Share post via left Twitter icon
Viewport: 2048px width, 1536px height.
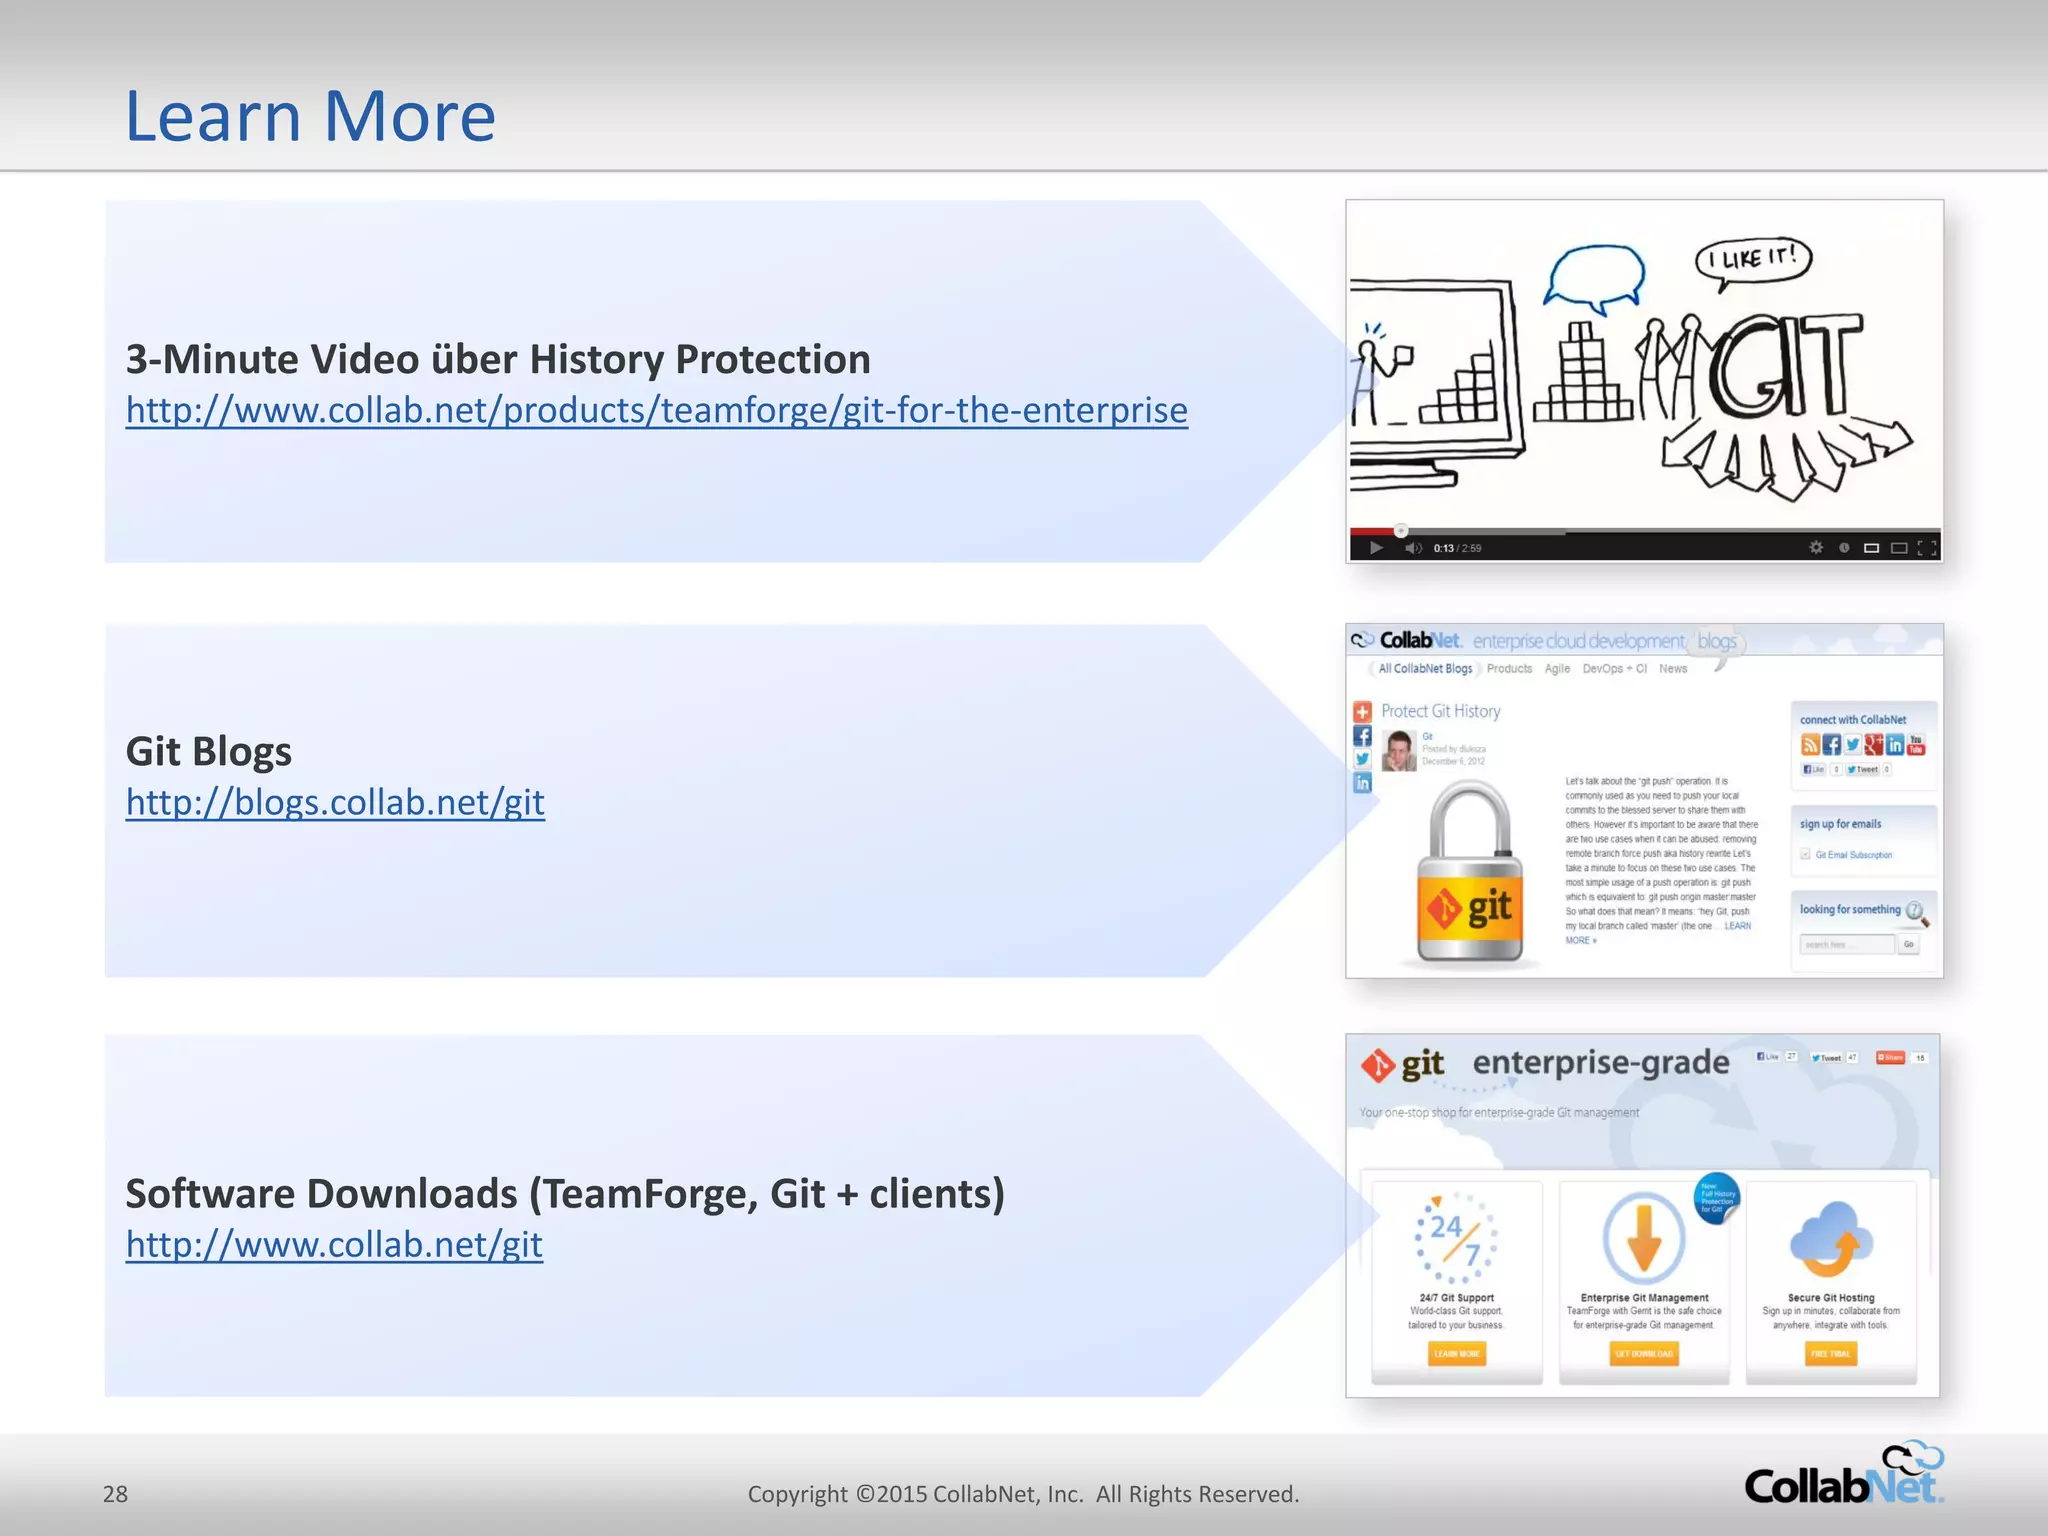pos(1362,760)
